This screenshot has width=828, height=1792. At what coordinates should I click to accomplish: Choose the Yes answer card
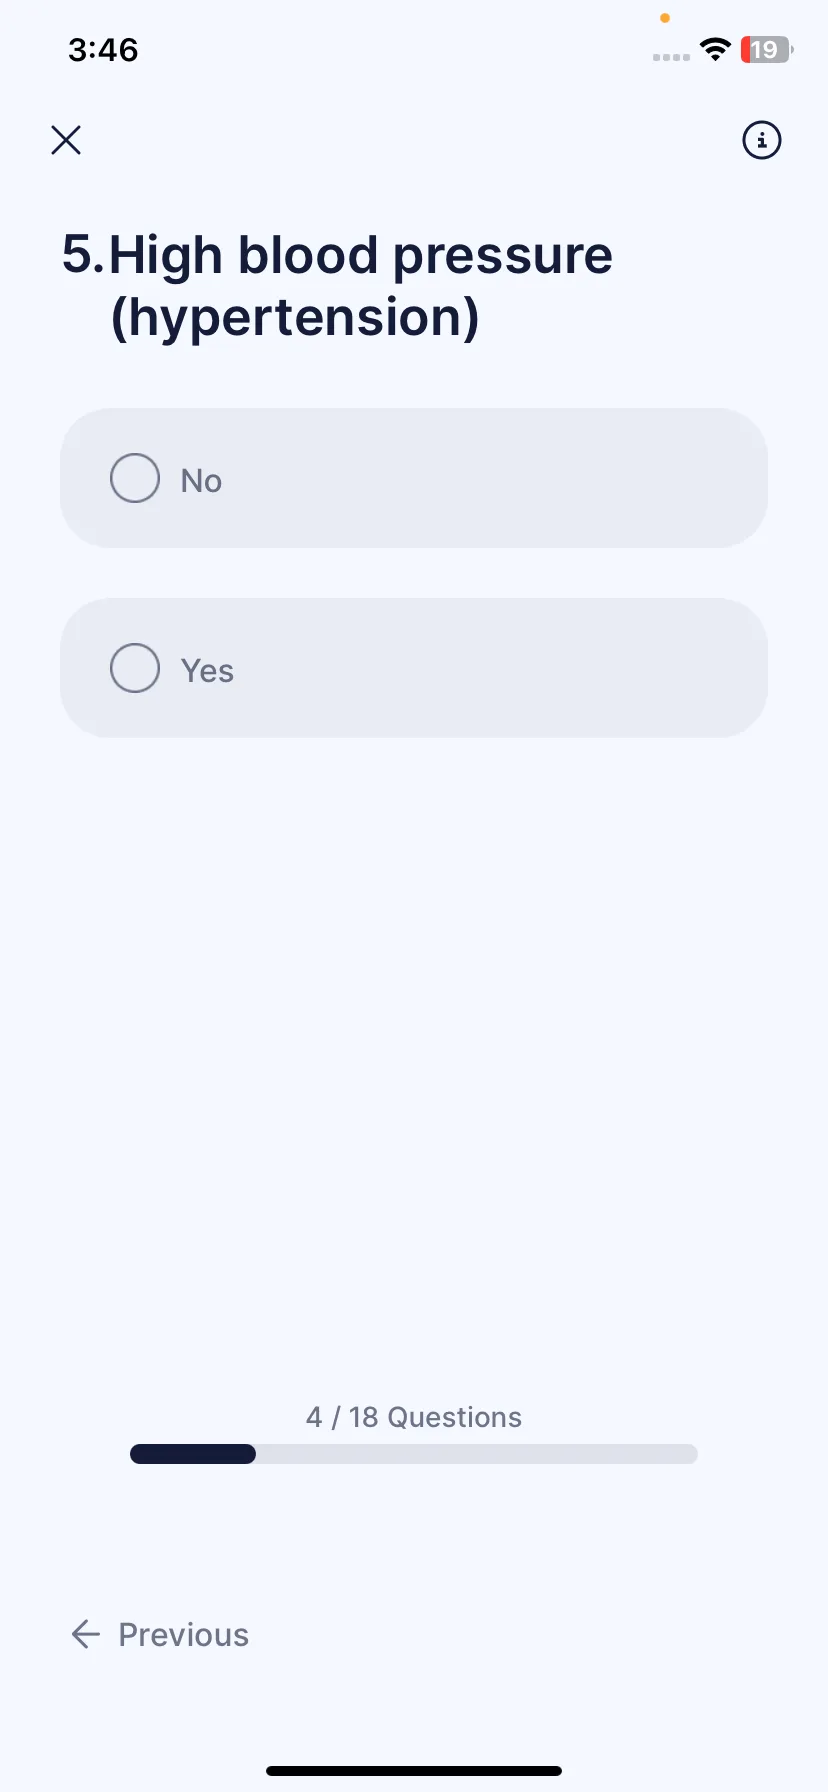coord(414,668)
